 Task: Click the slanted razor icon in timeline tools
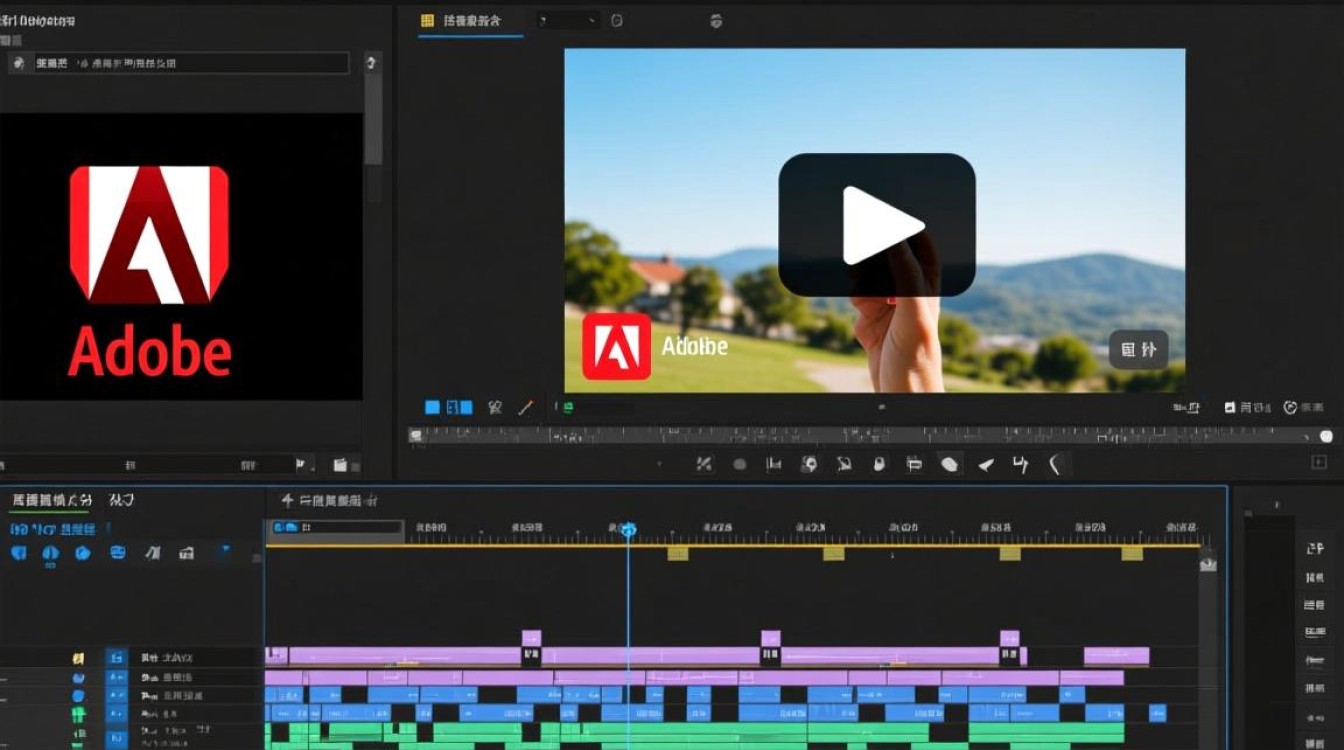[152, 552]
